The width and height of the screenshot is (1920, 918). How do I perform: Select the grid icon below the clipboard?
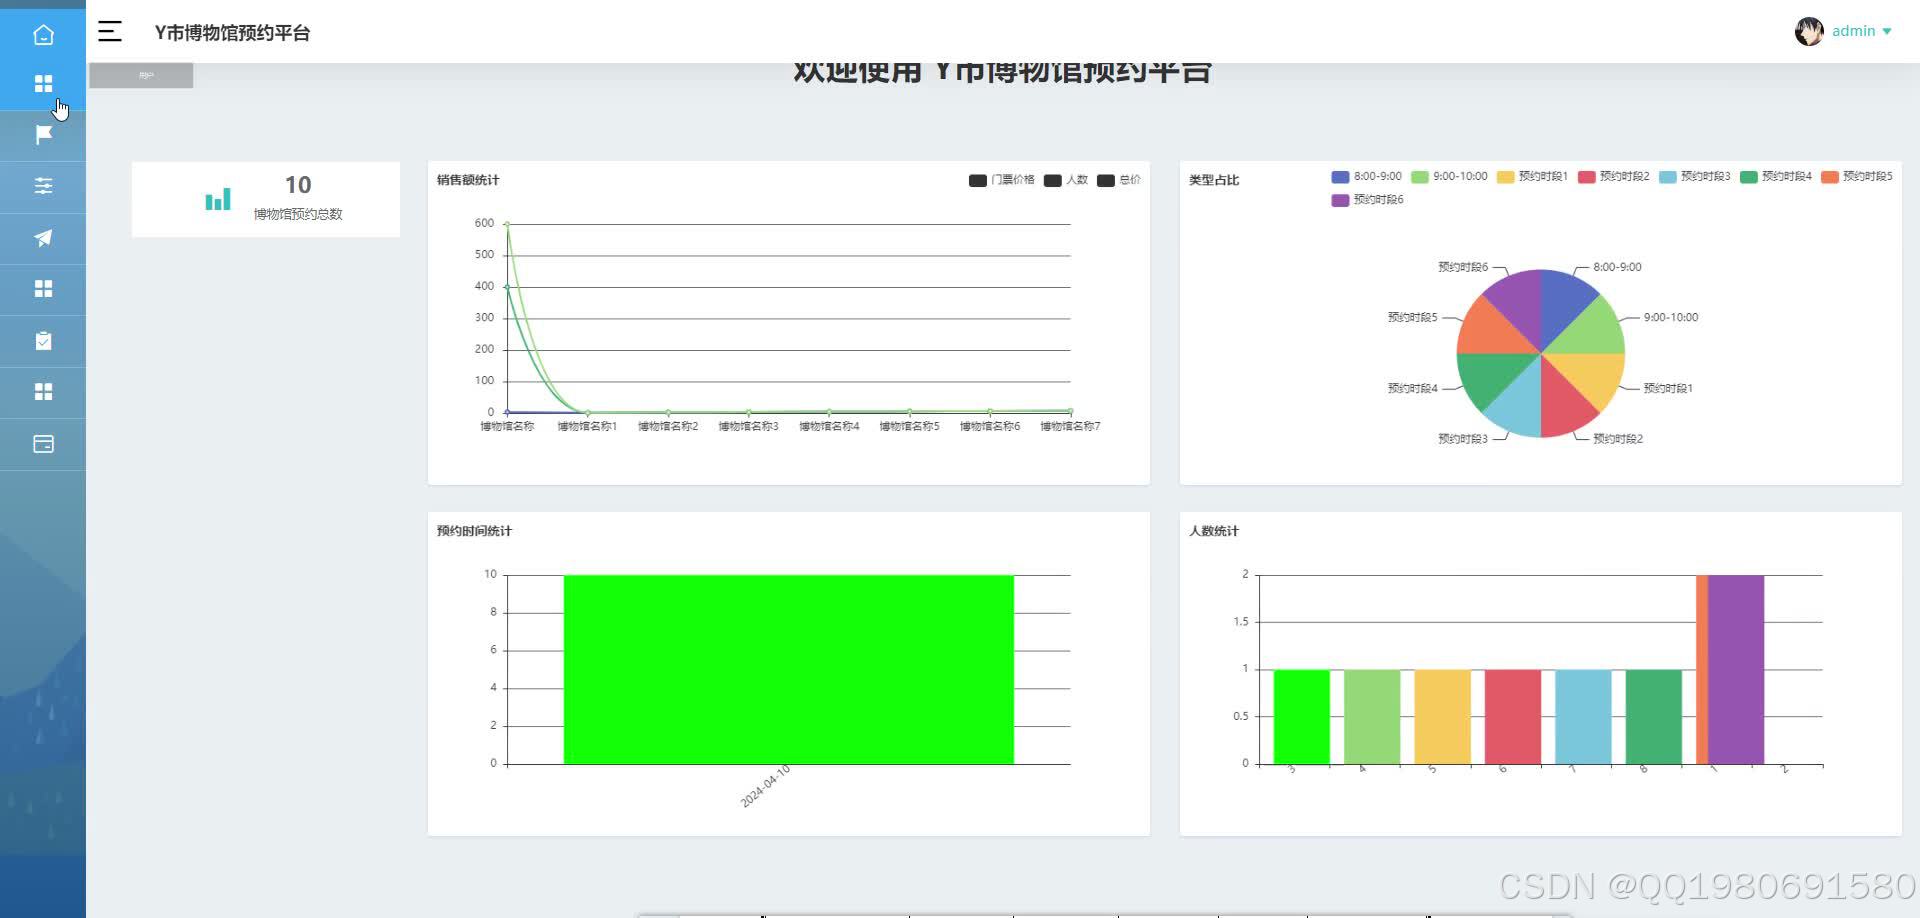coord(43,392)
